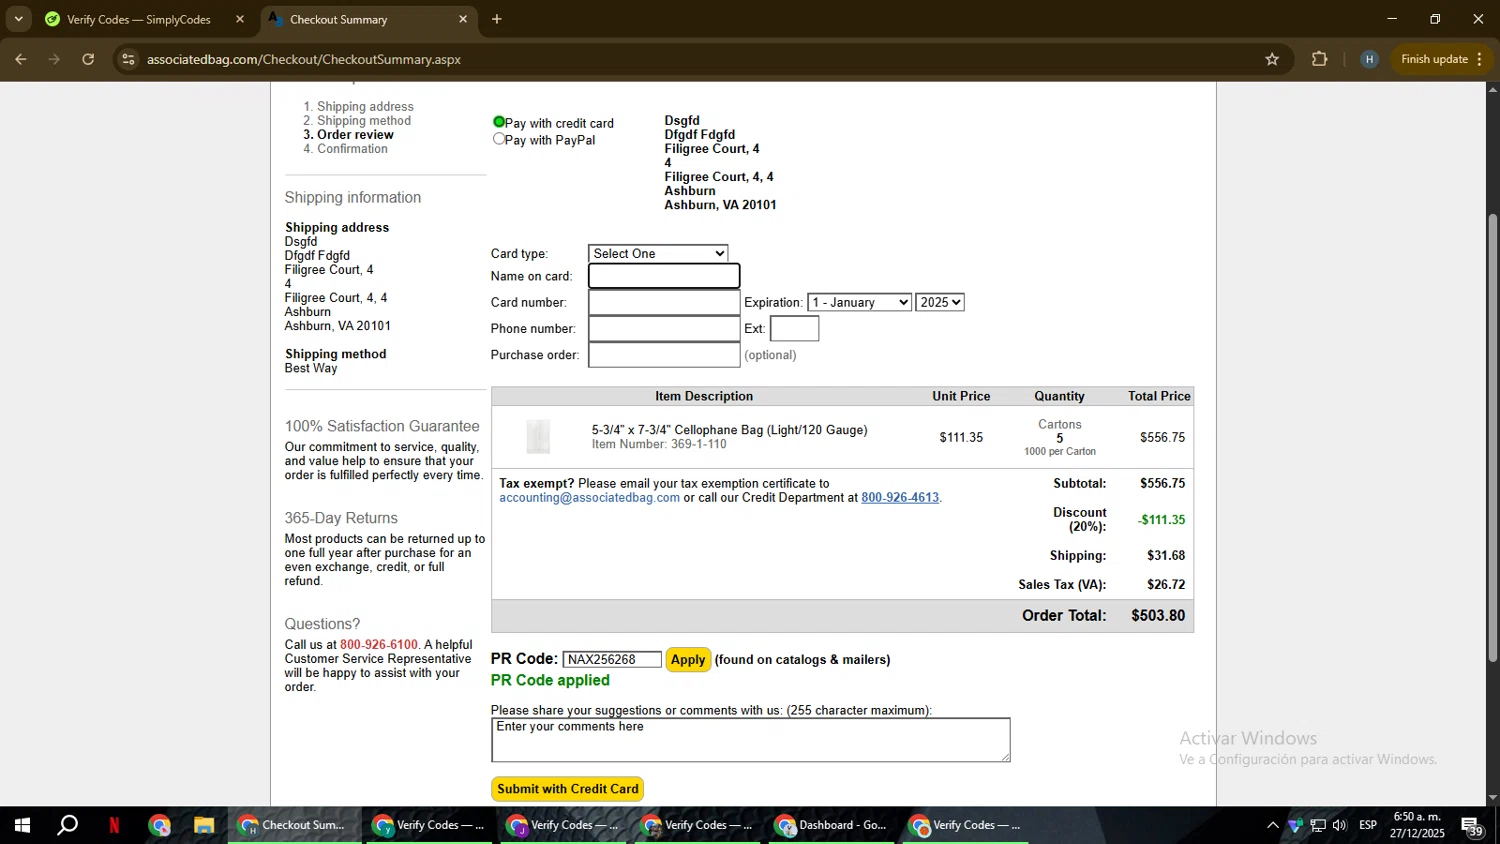1500x844 pixels.
Task: Click Submit with Credit Card button
Action: coord(567,789)
